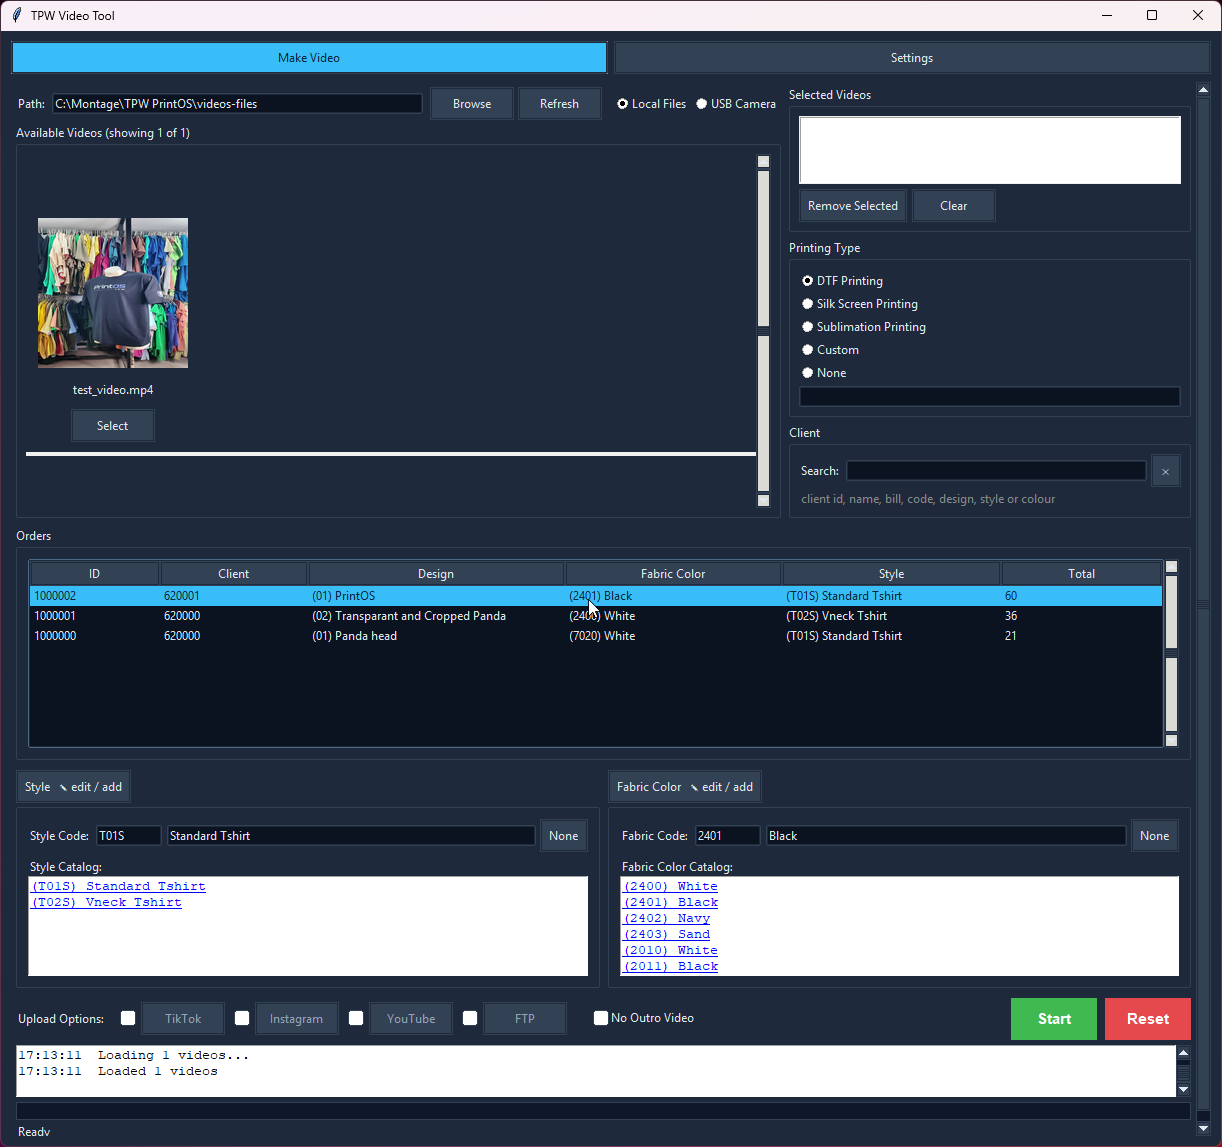Click log scrollbar down arrow

click(x=1184, y=1090)
